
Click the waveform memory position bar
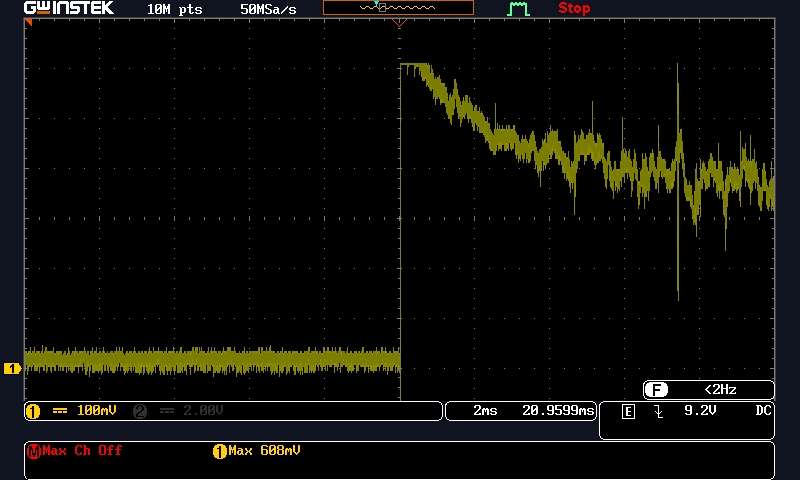click(x=398, y=8)
